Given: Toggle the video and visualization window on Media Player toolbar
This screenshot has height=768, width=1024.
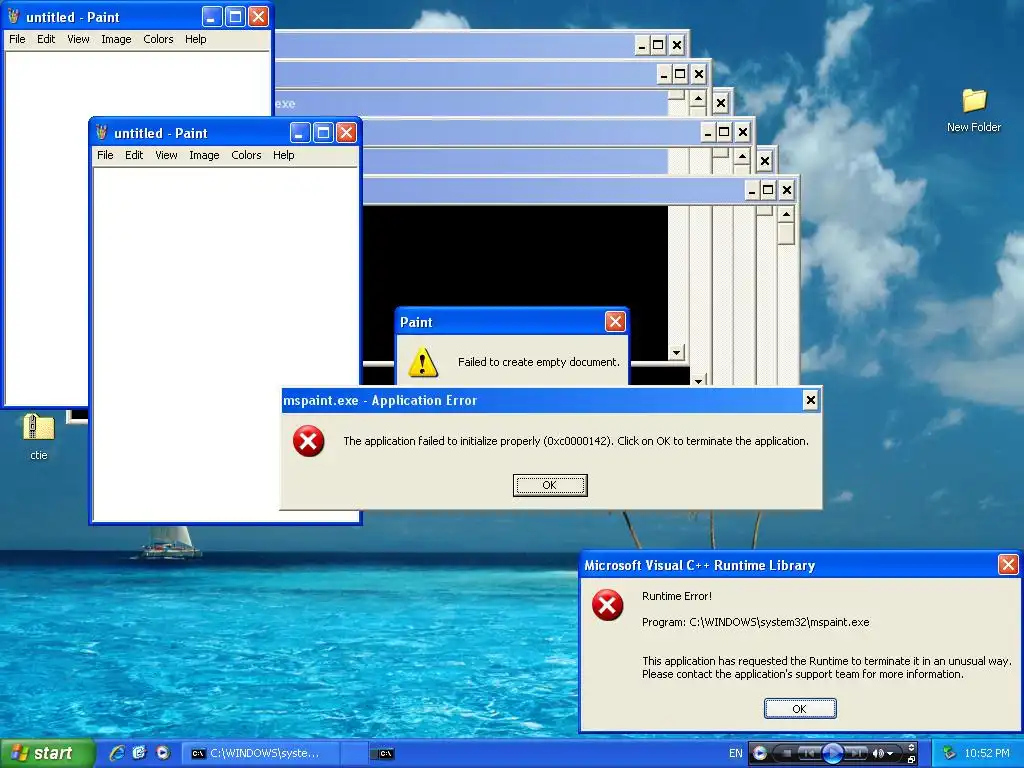Looking at the screenshot, I should click(912, 746).
